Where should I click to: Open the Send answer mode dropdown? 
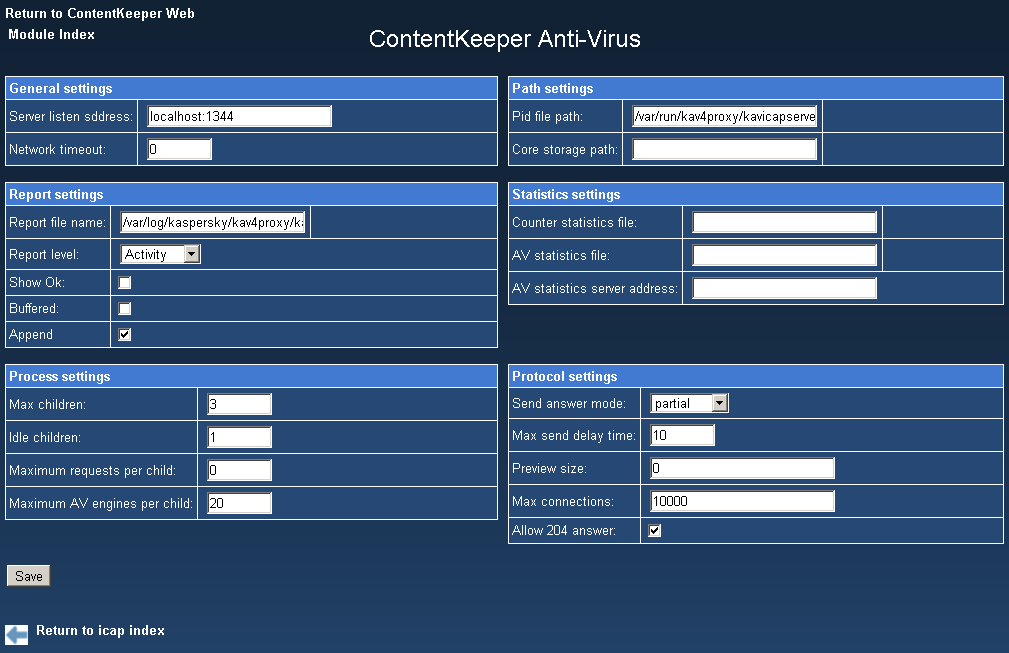tap(689, 403)
